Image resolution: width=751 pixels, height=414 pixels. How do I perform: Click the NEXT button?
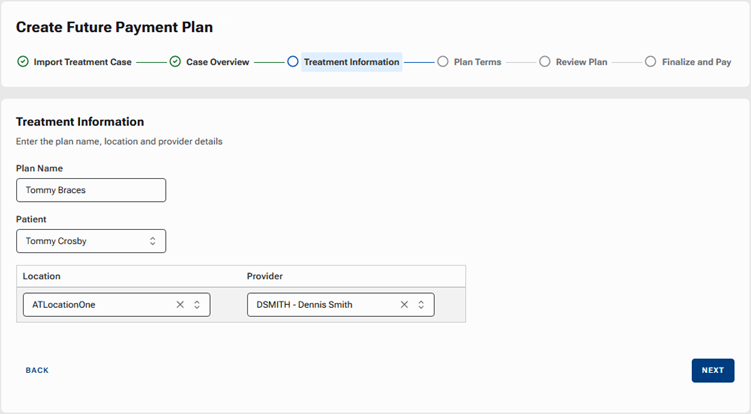click(713, 370)
